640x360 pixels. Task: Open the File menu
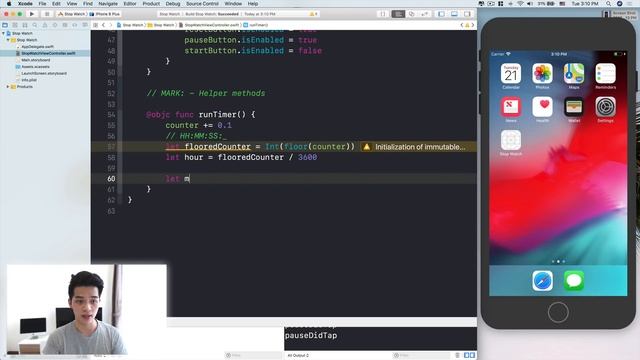tap(42, 4)
